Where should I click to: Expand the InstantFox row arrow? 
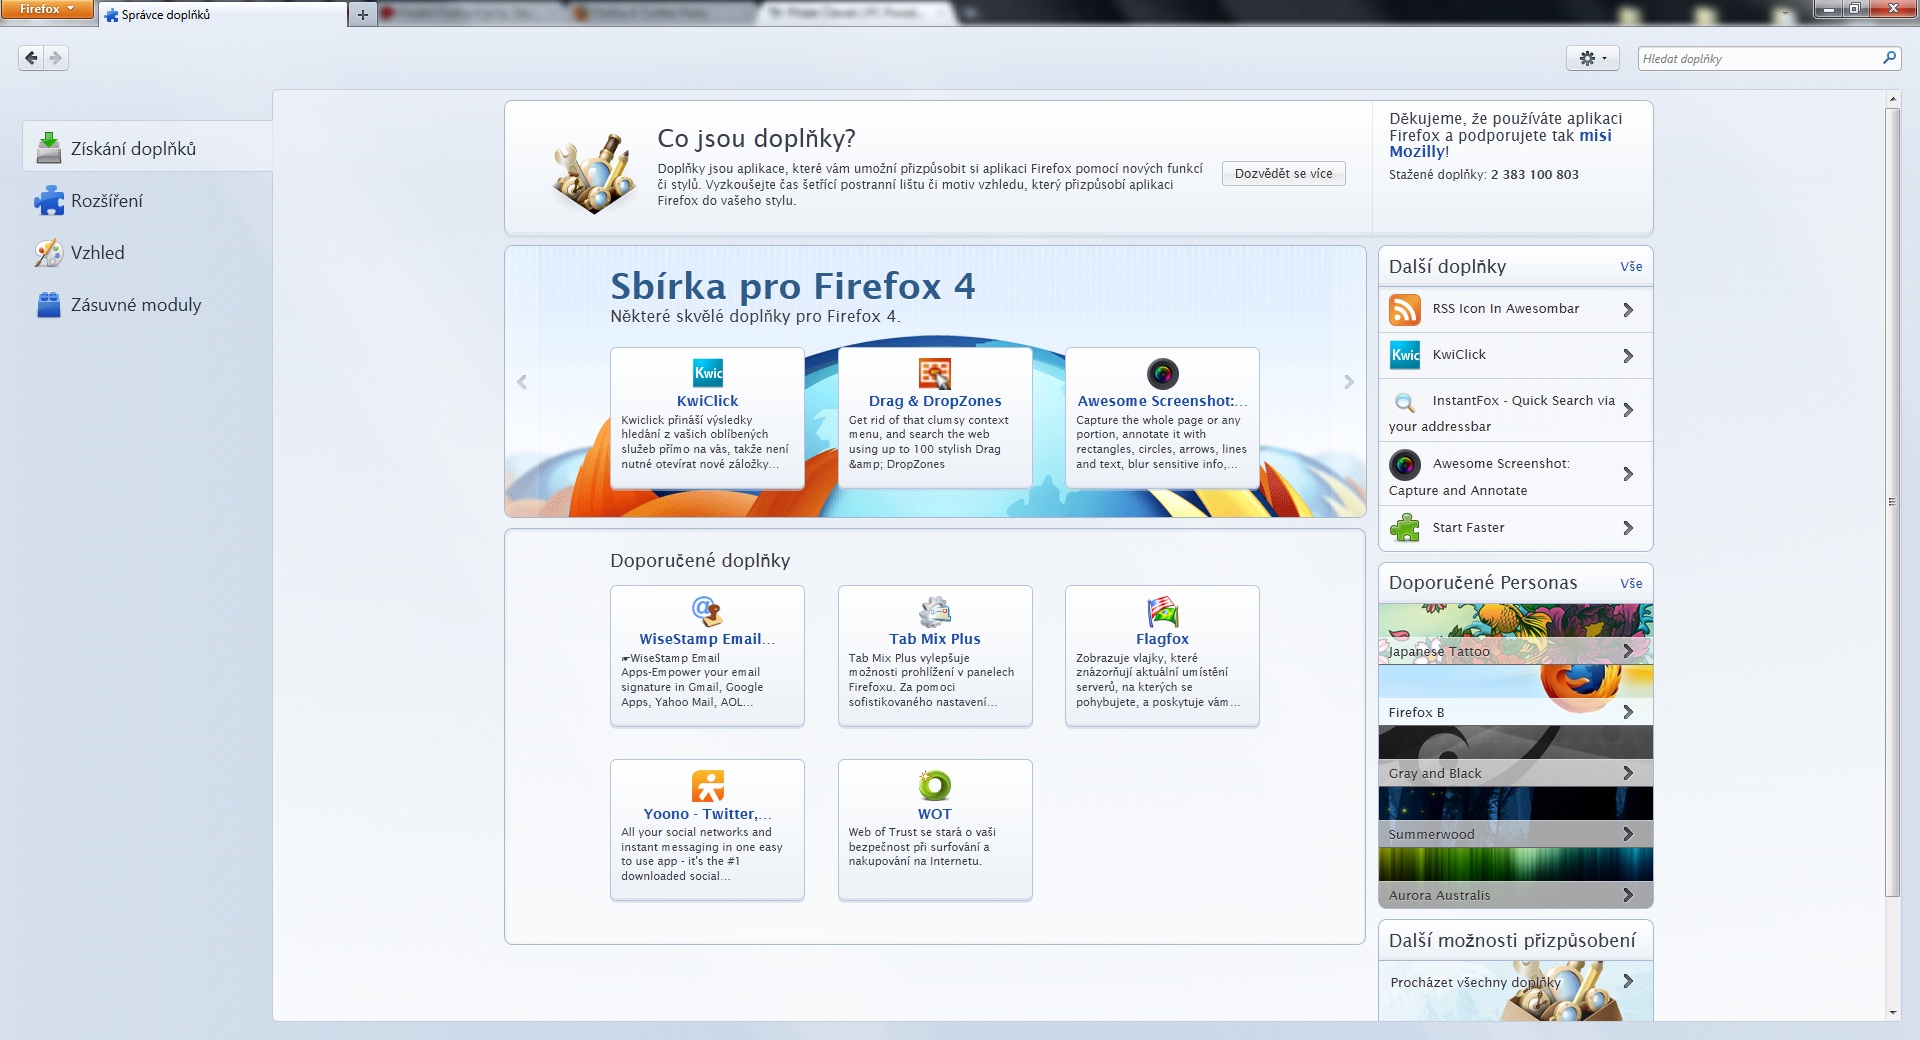coord(1628,410)
